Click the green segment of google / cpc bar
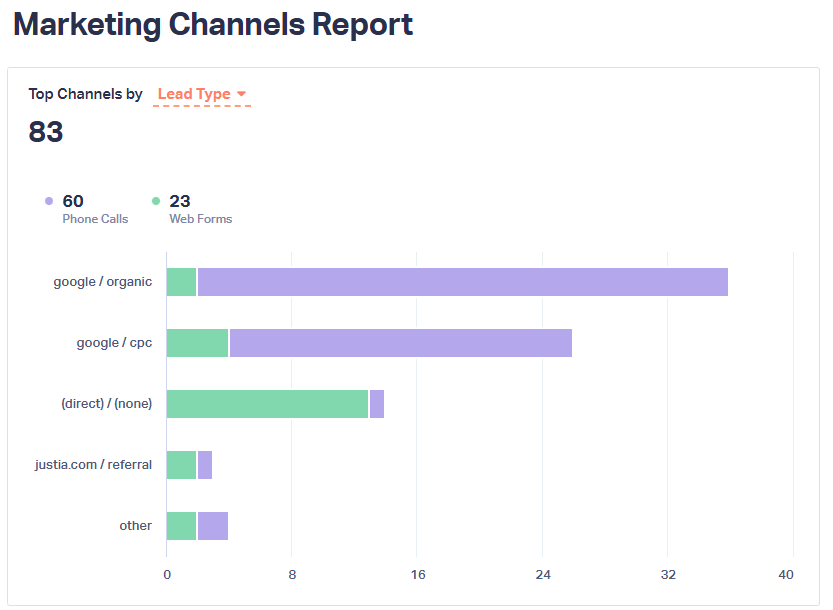Viewport: 833px width, 610px height. 196,342
